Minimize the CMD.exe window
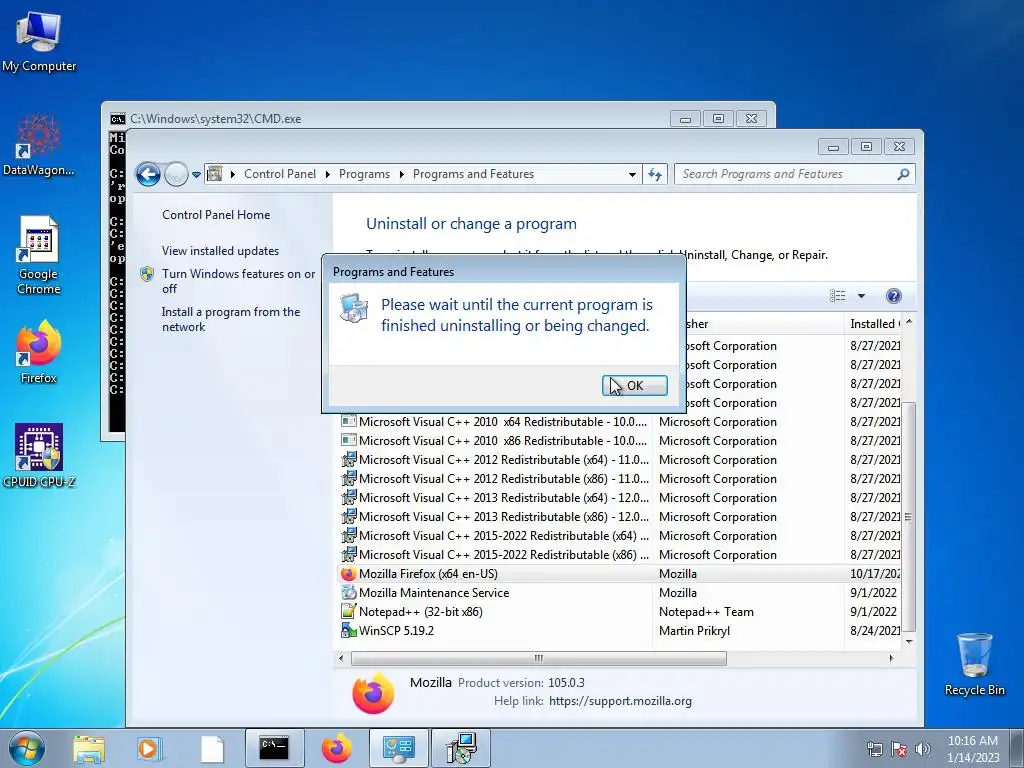1024x768 pixels. tap(685, 119)
